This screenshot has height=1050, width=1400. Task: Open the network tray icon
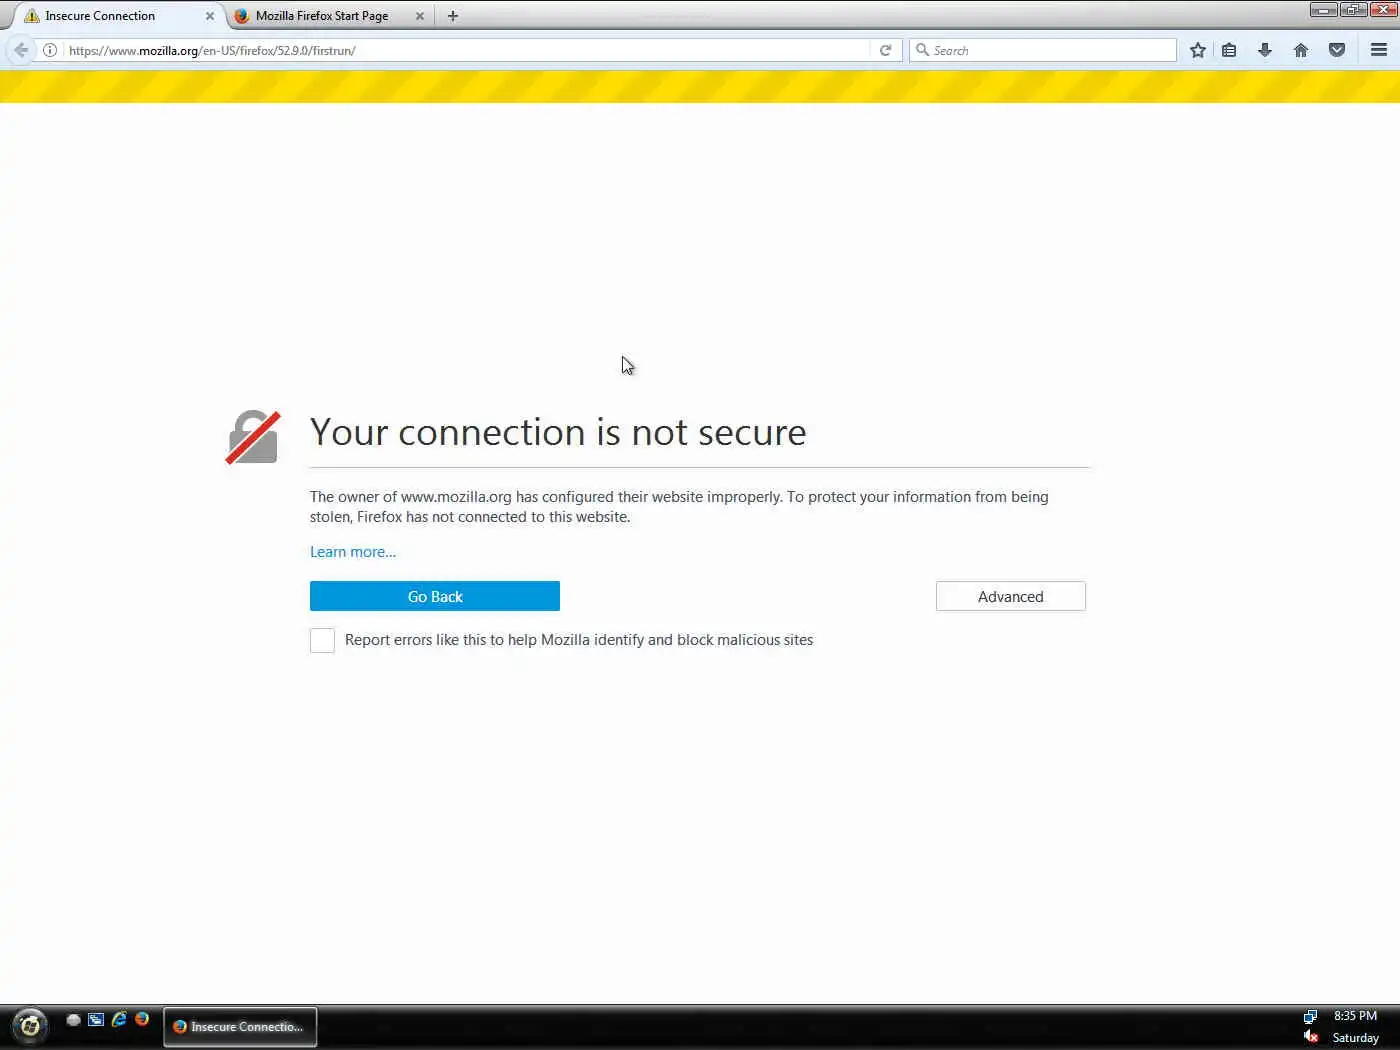point(1311,1017)
